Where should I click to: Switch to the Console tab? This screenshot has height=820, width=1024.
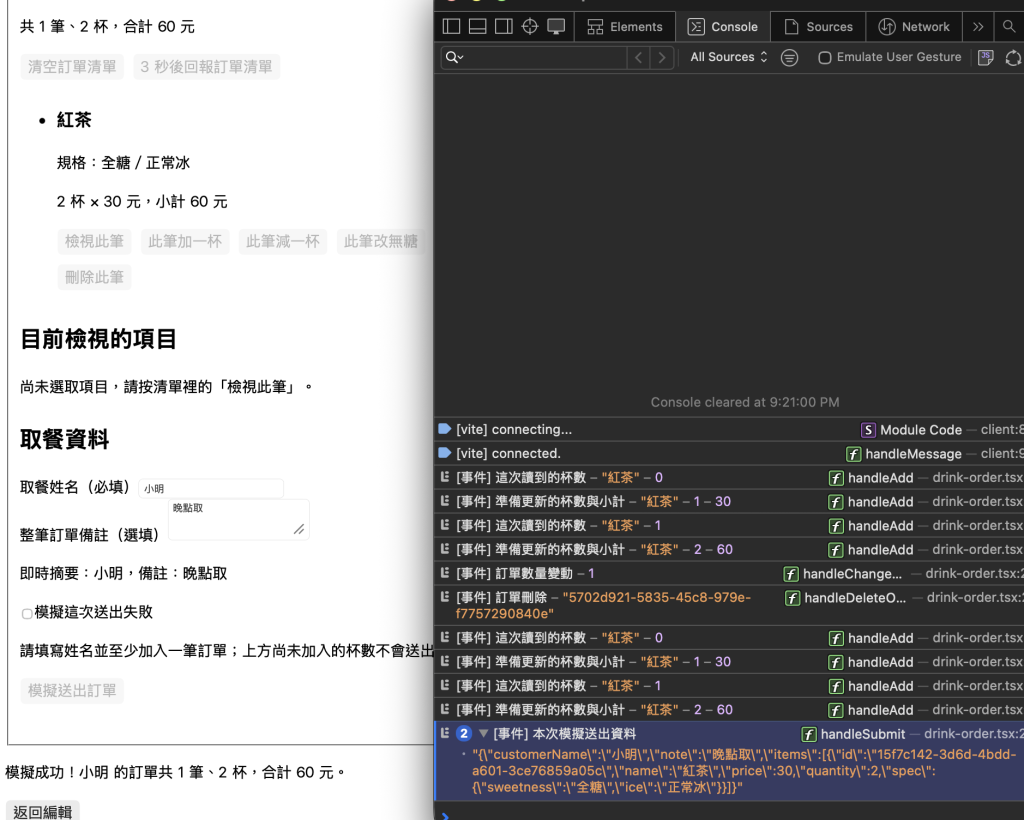point(723,27)
